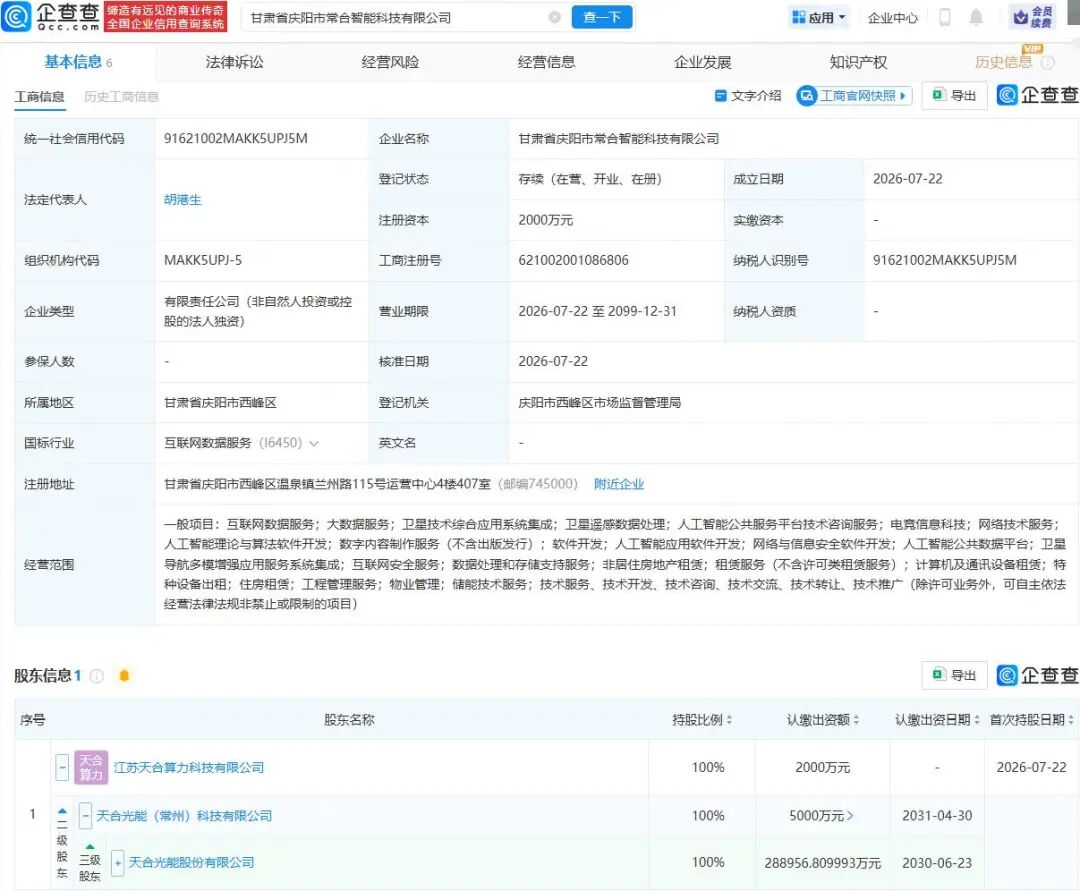1080x891 pixels.
Task: Open the VIP member renewal crown icon
Action: (x=1032, y=17)
